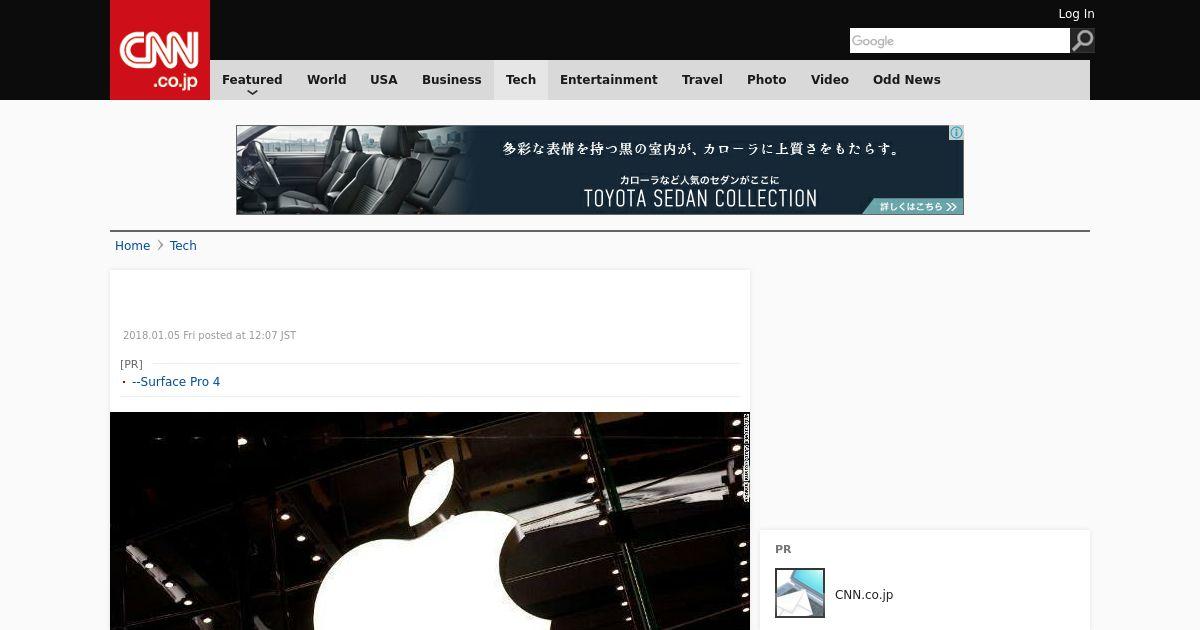Open the Odd News section
The height and width of the screenshot is (630, 1200).
click(x=907, y=80)
